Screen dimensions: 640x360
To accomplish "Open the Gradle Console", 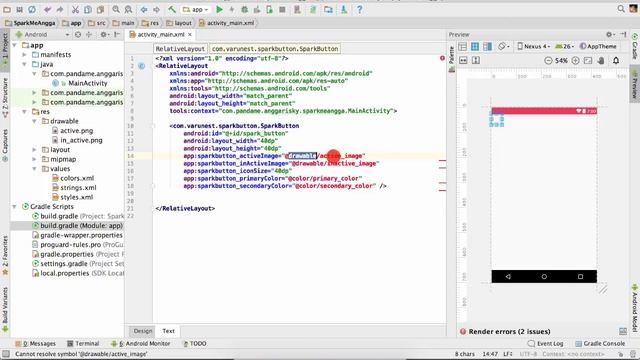I will (600, 344).
